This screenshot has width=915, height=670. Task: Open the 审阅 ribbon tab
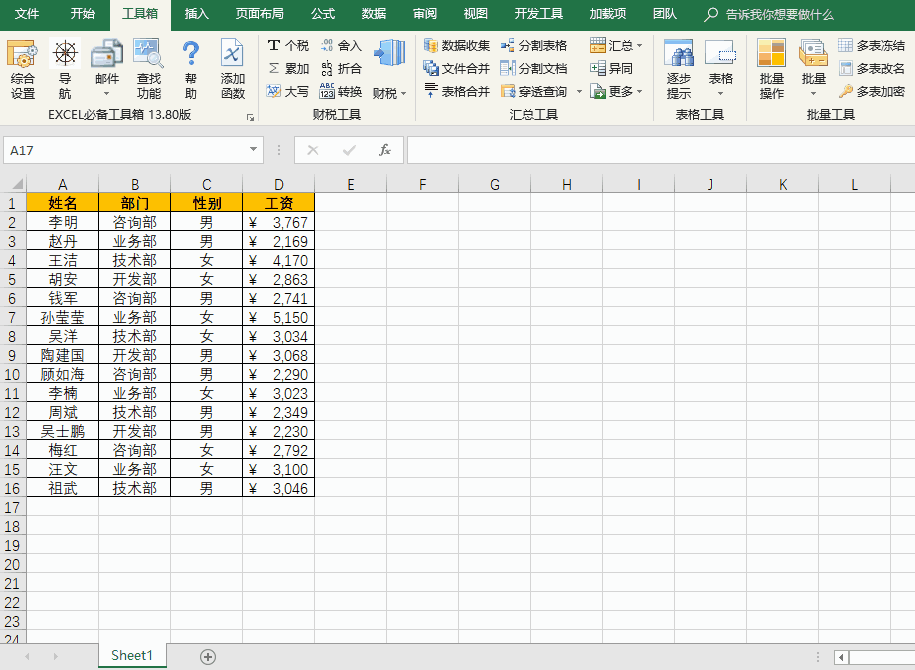[x=424, y=14]
